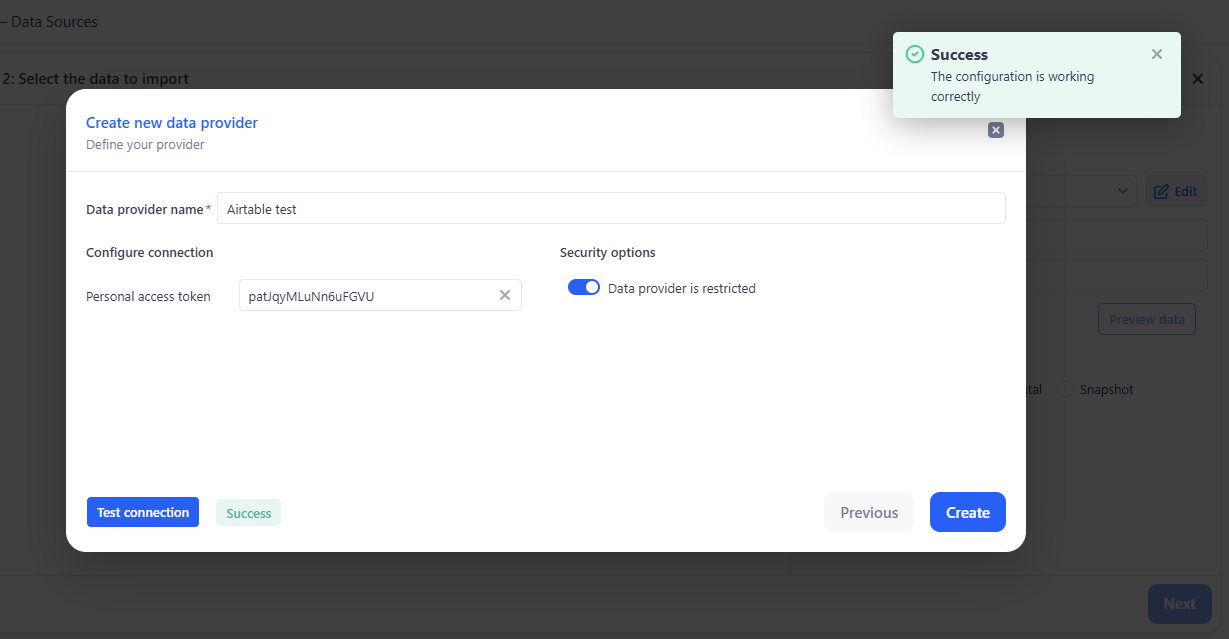Click the green checkmark icon in the toast
The width and height of the screenshot is (1229, 639).
(x=913, y=54)
